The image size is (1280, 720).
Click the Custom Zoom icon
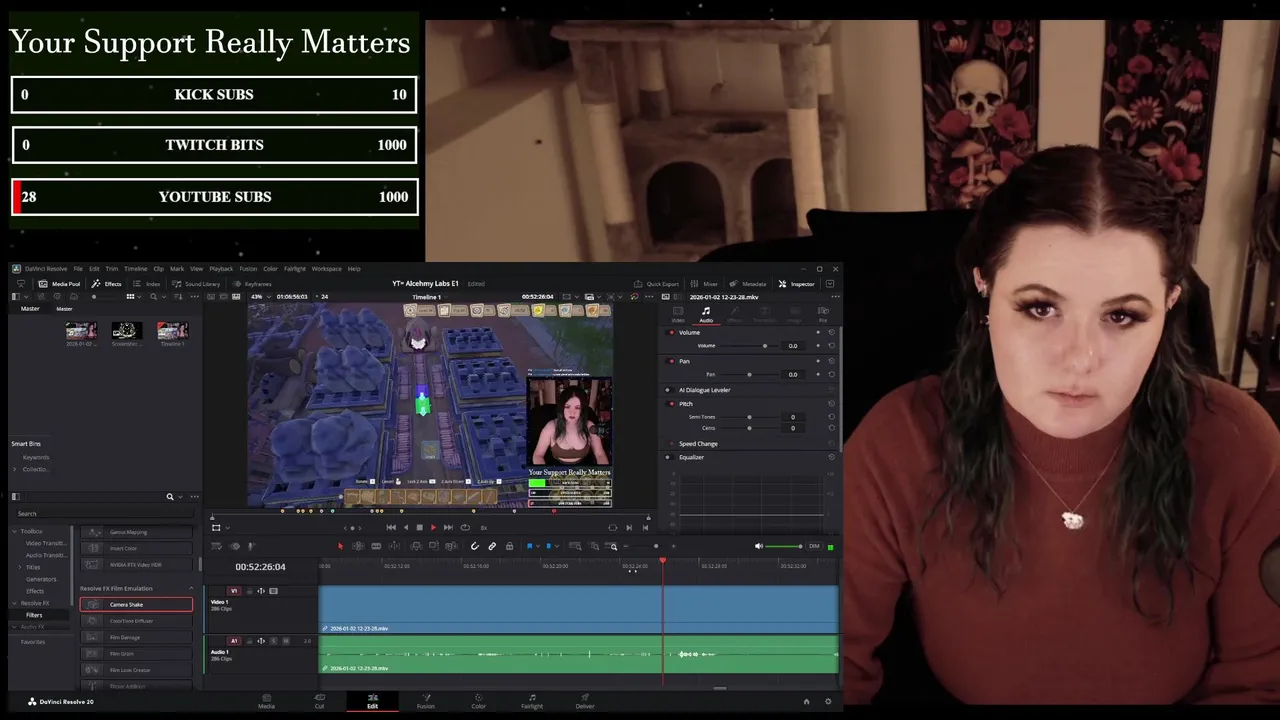pyautogui.click(x=611, y=546)
